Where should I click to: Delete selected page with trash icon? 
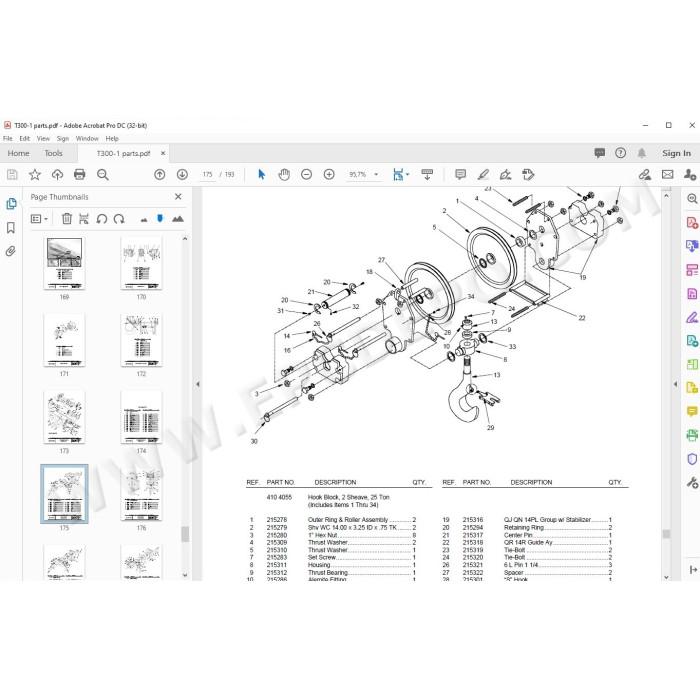point(67,219)
